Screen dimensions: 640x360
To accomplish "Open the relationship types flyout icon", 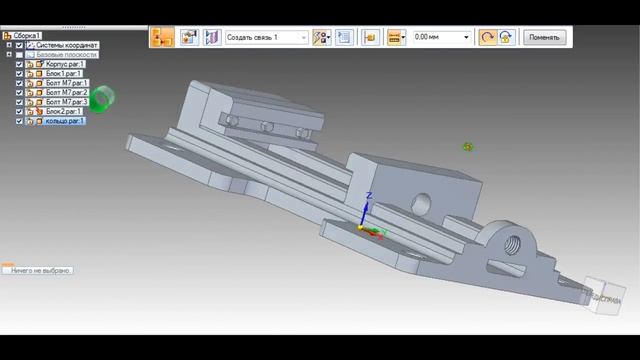I will (x=322, y=37).
